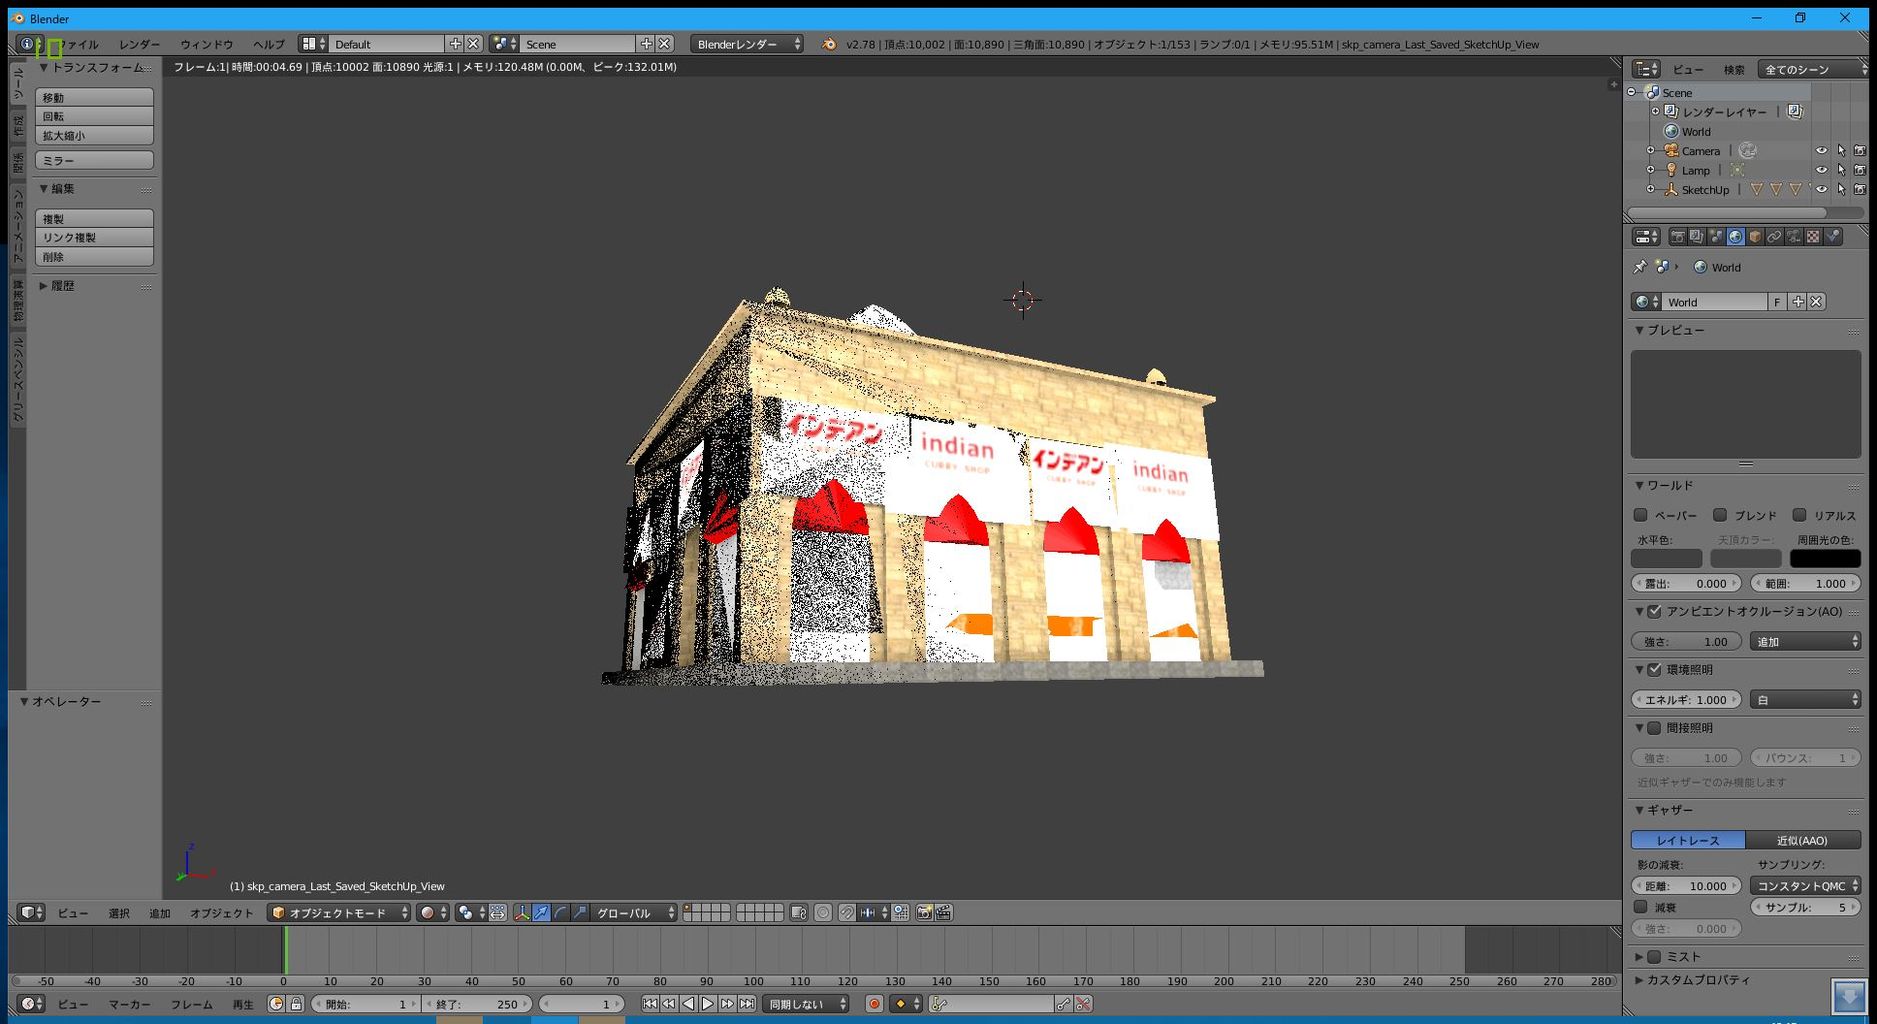The image size is (1877, 1024).
Task: Open the World properties tab (globe icon)
Action: click(1736, 237)
